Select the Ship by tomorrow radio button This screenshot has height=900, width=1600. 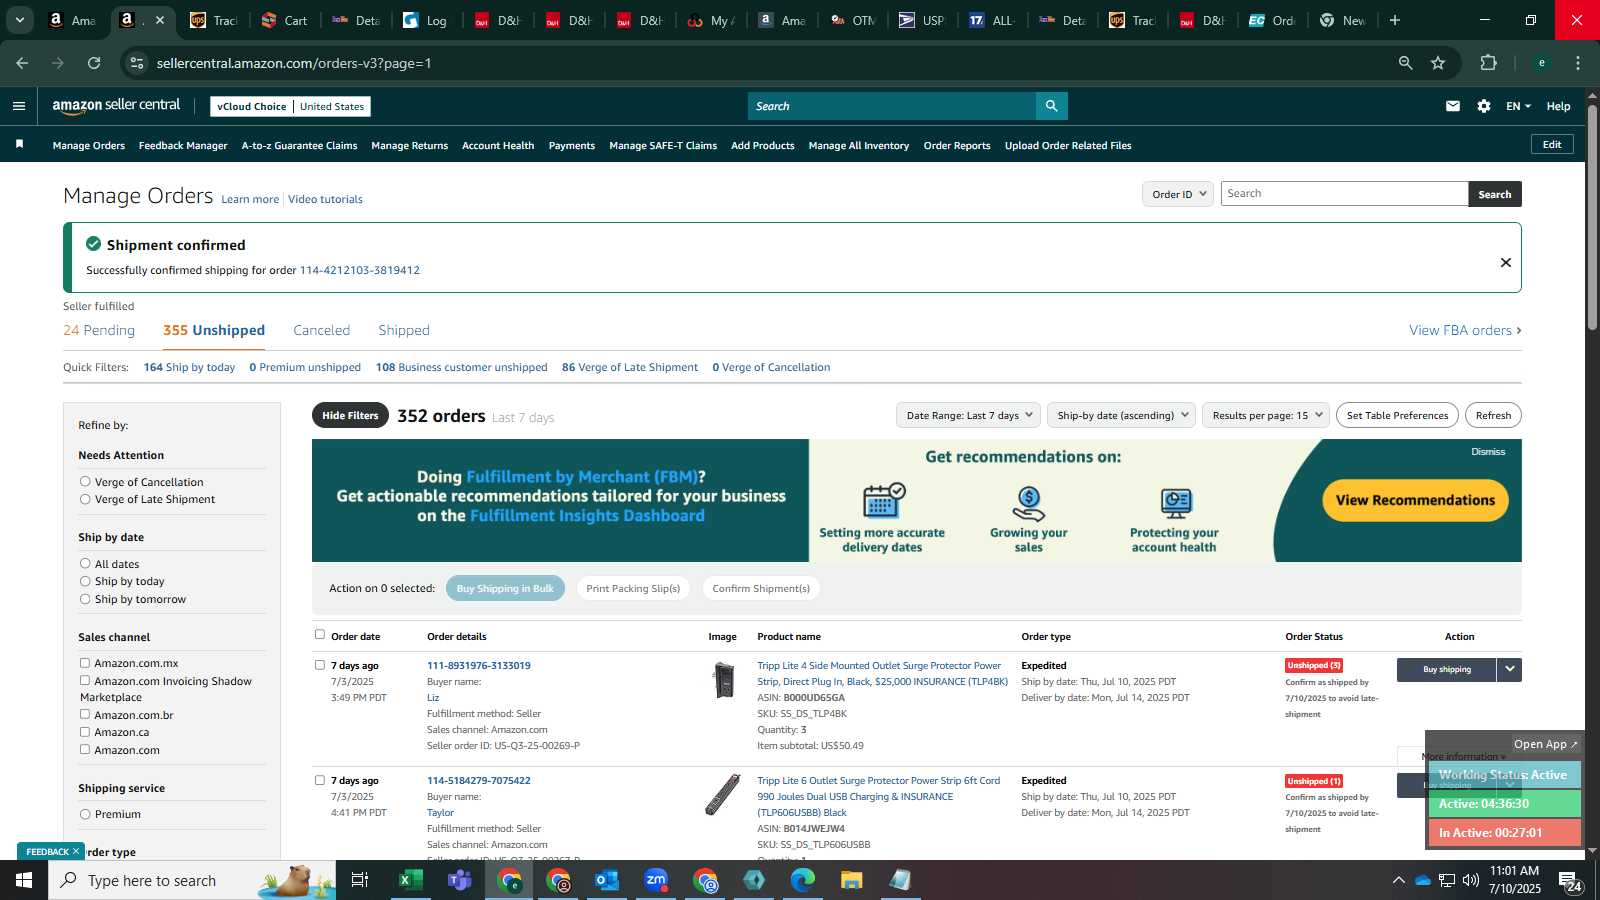(85, 599)
